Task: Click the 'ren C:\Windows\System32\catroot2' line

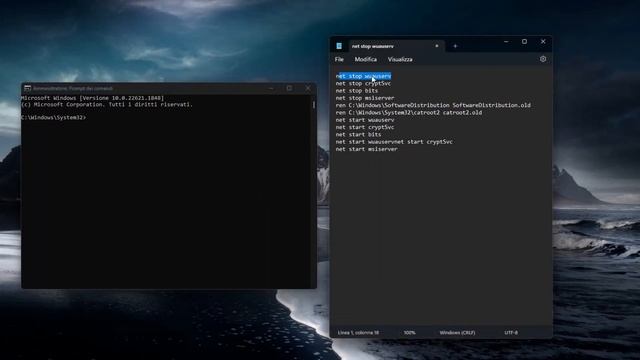Action: coord(409,113)
